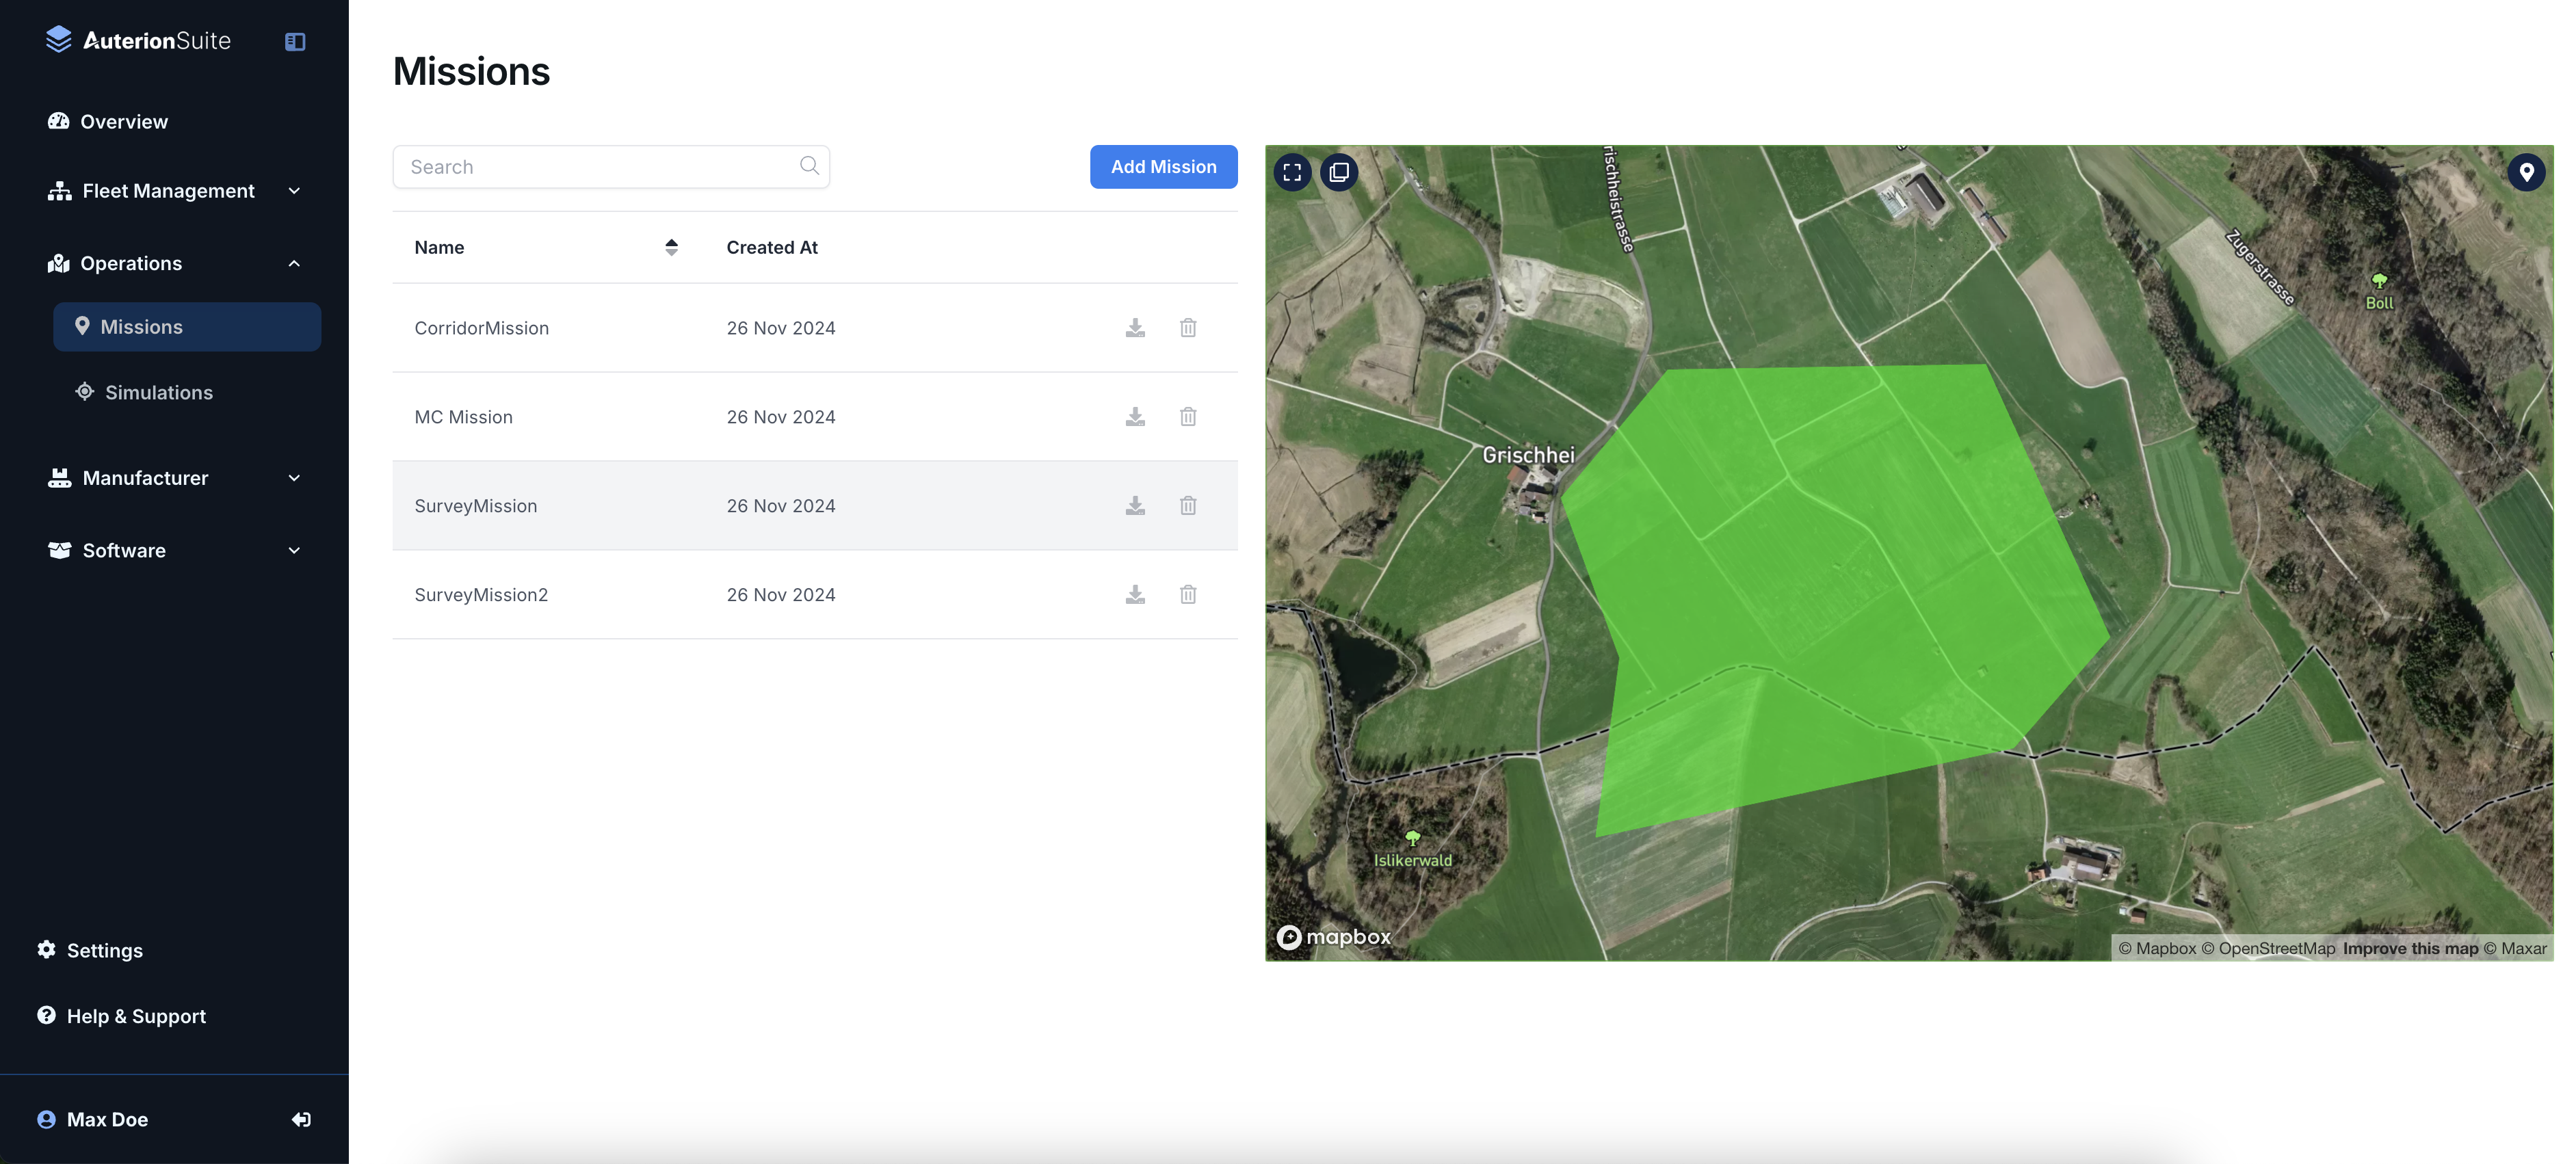Delete the MC Mission entry

pyautogui.click(x=1188, y=417)
